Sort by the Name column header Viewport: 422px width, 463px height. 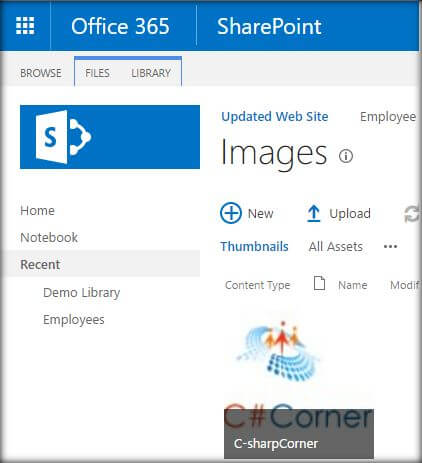pos(353,285)
